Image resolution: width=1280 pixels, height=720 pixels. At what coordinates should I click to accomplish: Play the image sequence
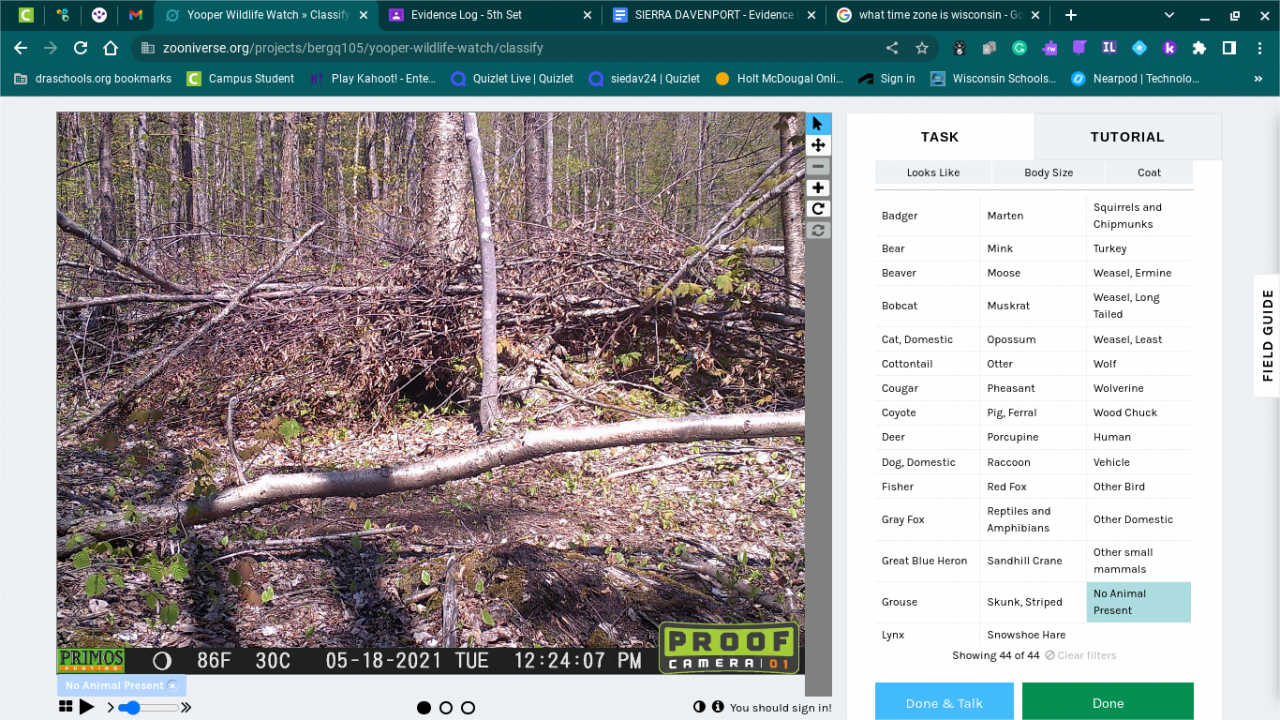(x=87, y=707)
